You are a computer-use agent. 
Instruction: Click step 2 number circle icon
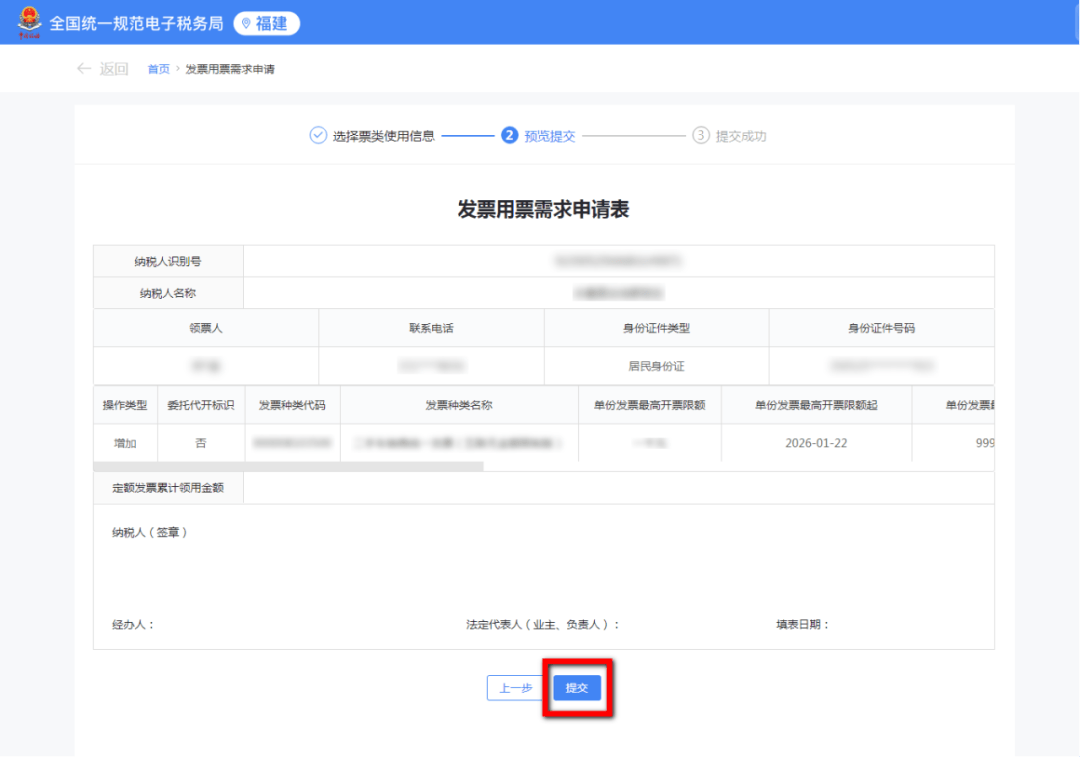pyautogui.click(x=509, y=135)
